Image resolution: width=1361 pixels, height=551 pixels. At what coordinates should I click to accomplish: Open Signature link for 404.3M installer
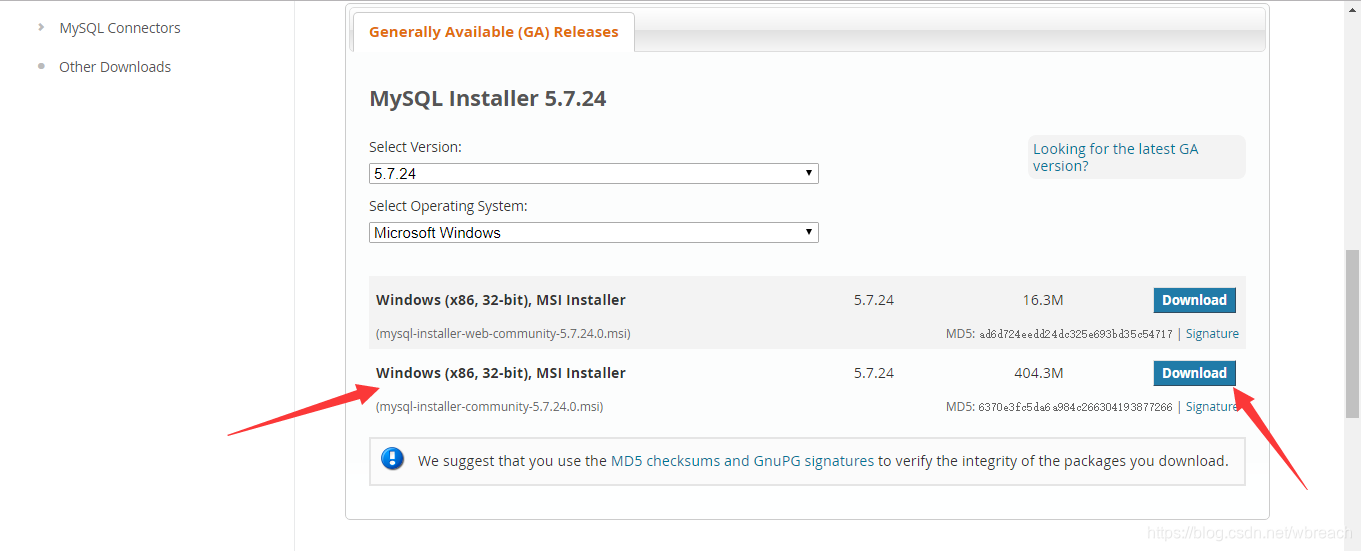pos(1212,407)
